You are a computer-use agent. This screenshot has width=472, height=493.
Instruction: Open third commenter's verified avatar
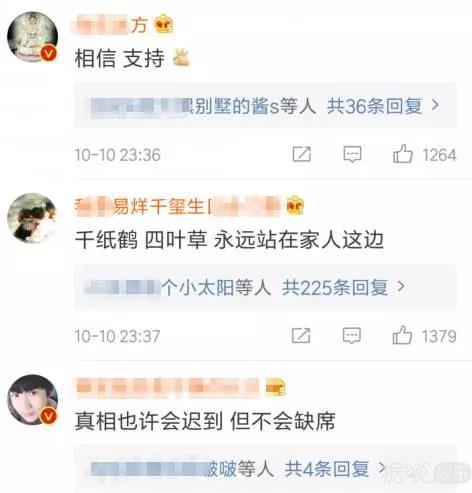click(33, 400)
